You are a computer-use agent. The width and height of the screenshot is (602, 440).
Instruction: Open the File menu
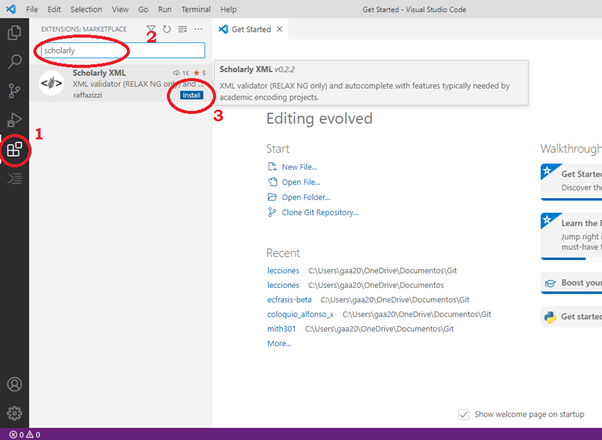tap(32, 9)
